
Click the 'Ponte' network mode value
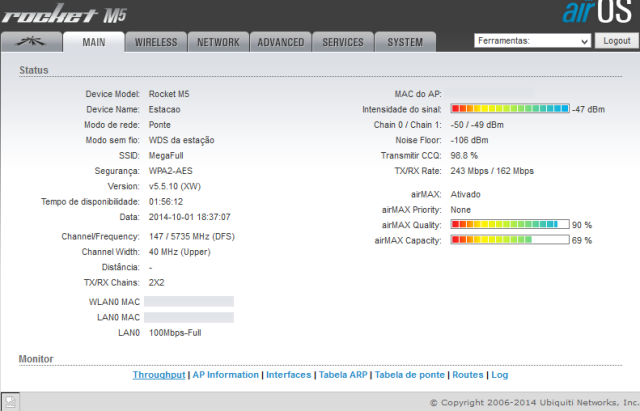(x=160, y=125)
